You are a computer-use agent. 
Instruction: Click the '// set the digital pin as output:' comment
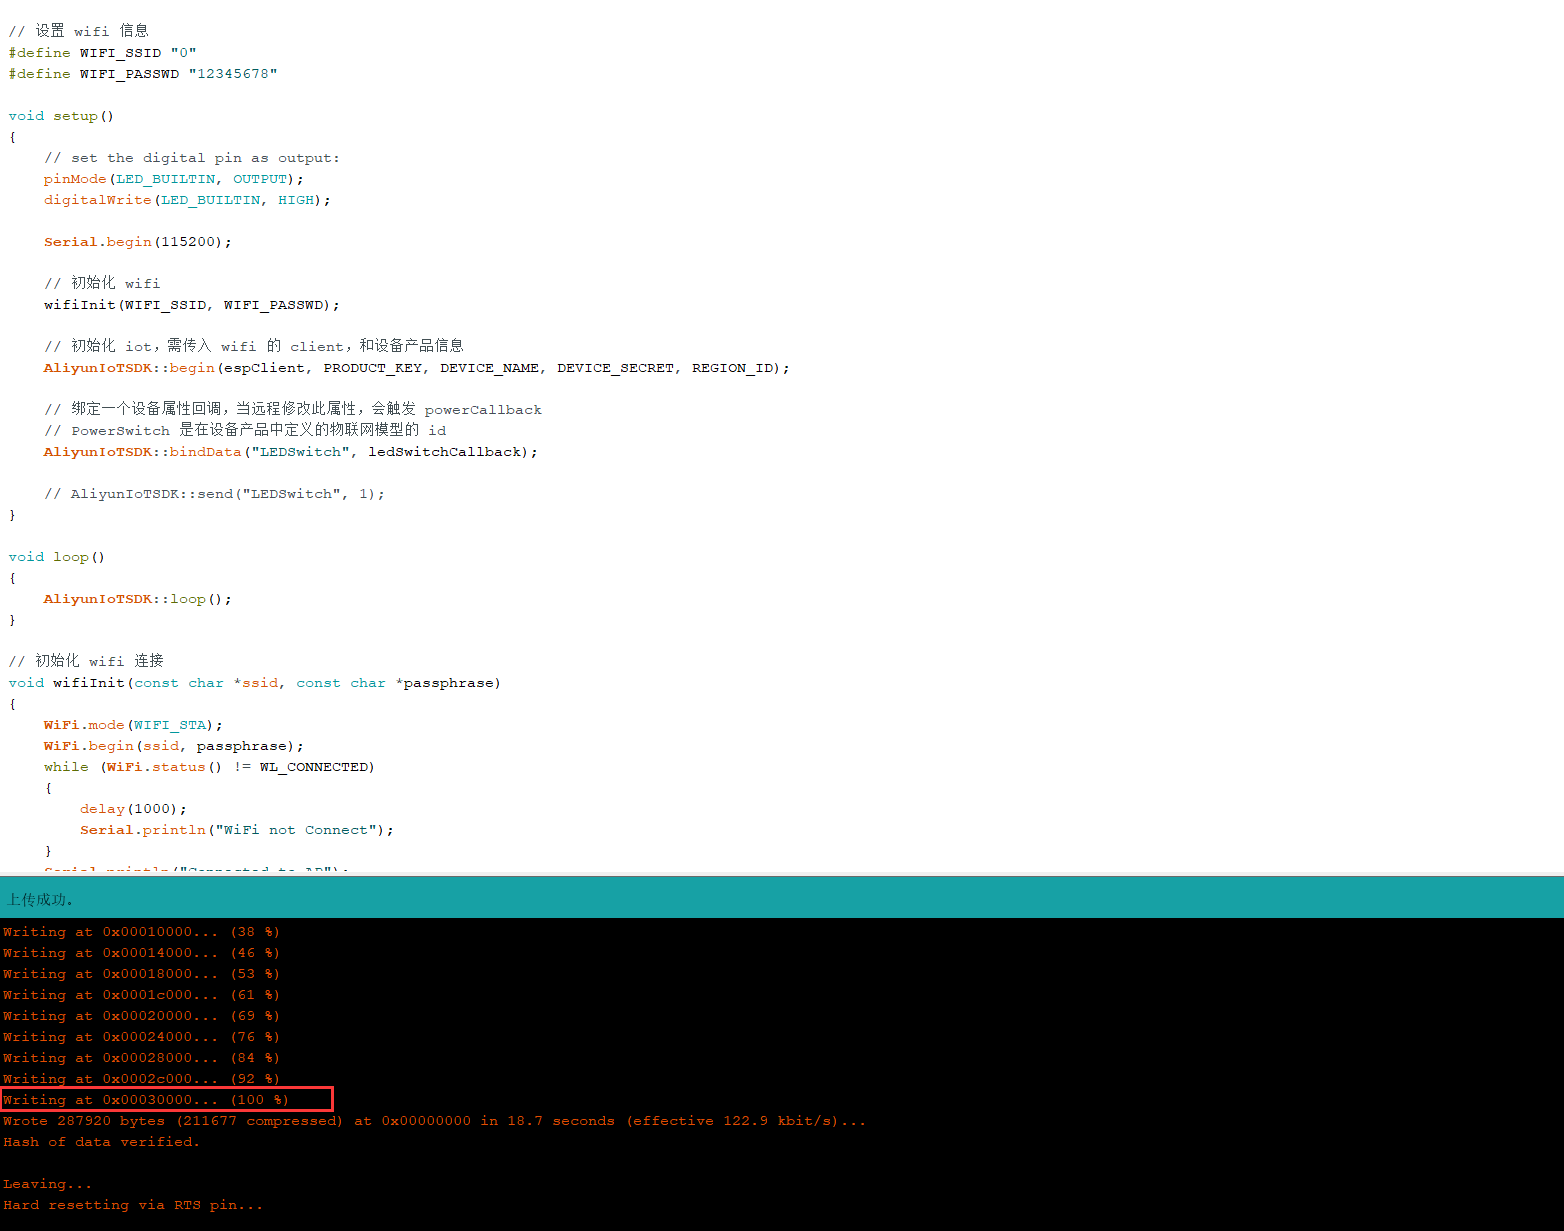click(x=192, y=158)
